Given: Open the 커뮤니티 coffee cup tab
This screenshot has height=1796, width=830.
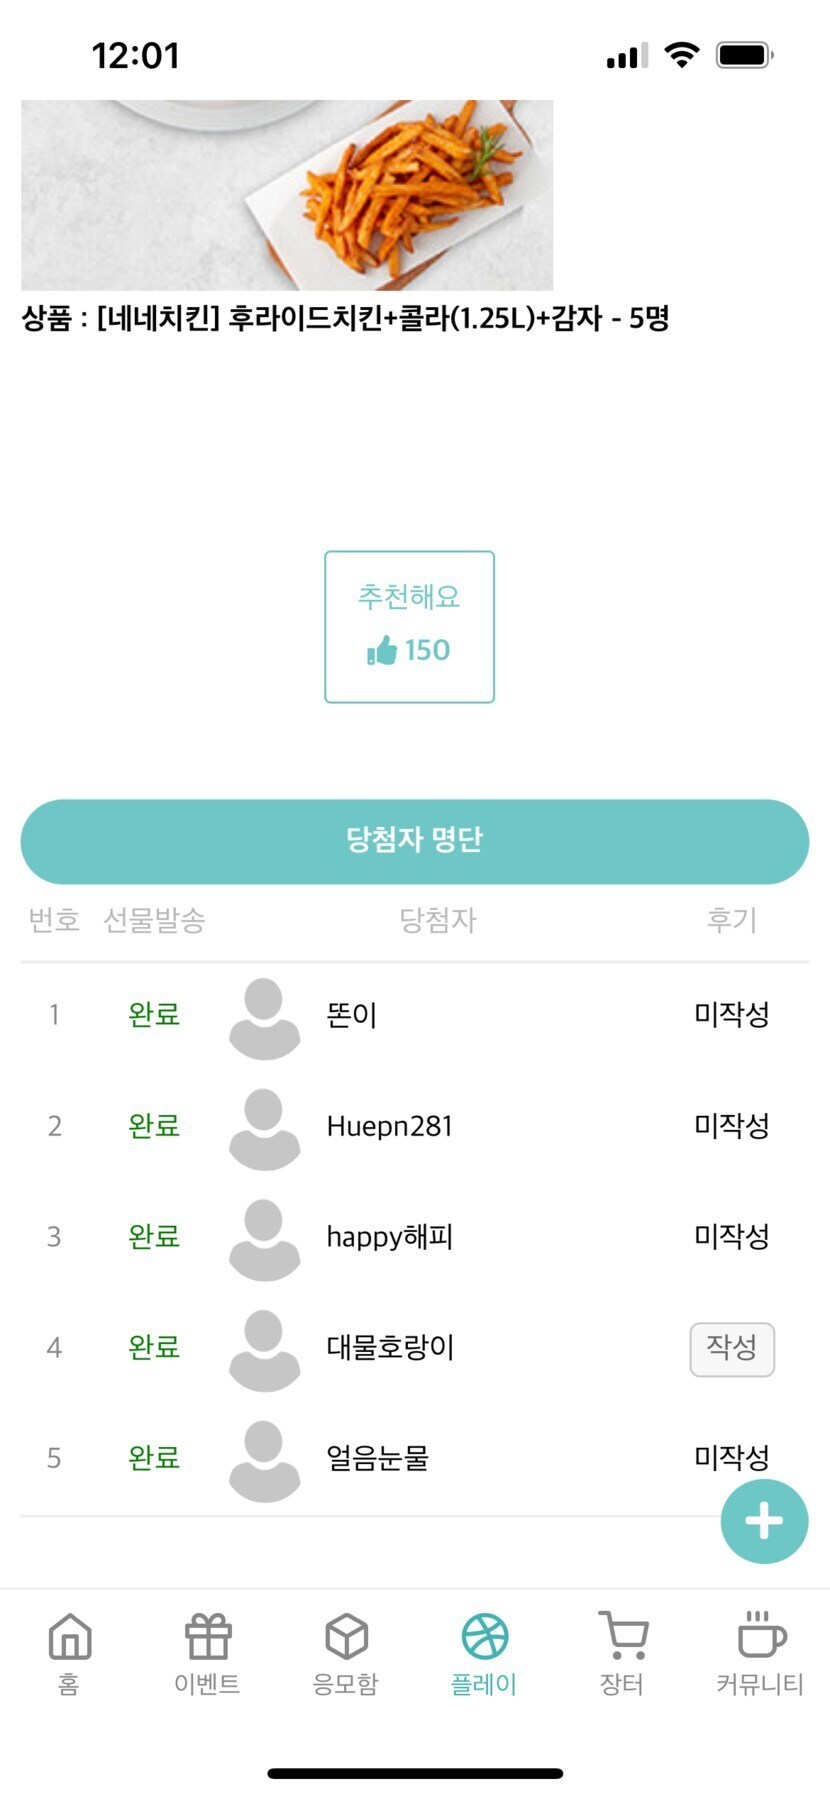Looking at the screenshot, I should pyautogui.click(x=760, y=1653).
